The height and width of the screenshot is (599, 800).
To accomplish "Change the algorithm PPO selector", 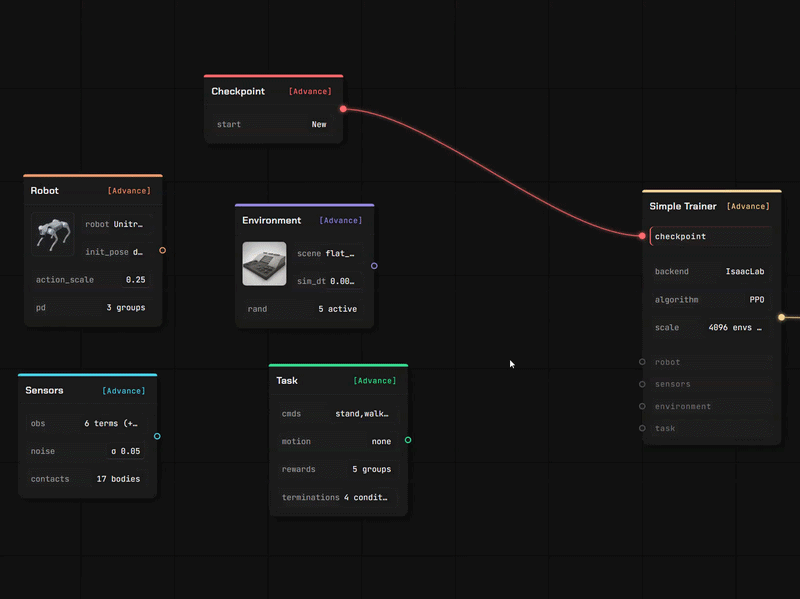I will tap(710, 300).
